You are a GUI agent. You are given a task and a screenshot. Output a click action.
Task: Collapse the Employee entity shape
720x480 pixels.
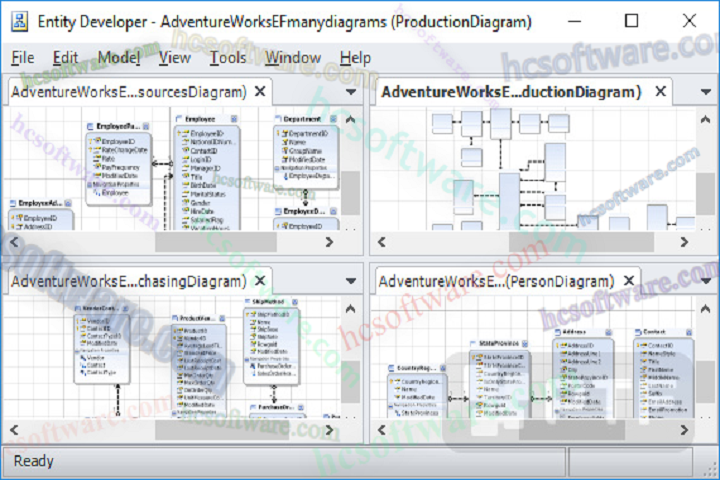pyautogui.click(x=234, y=119)
